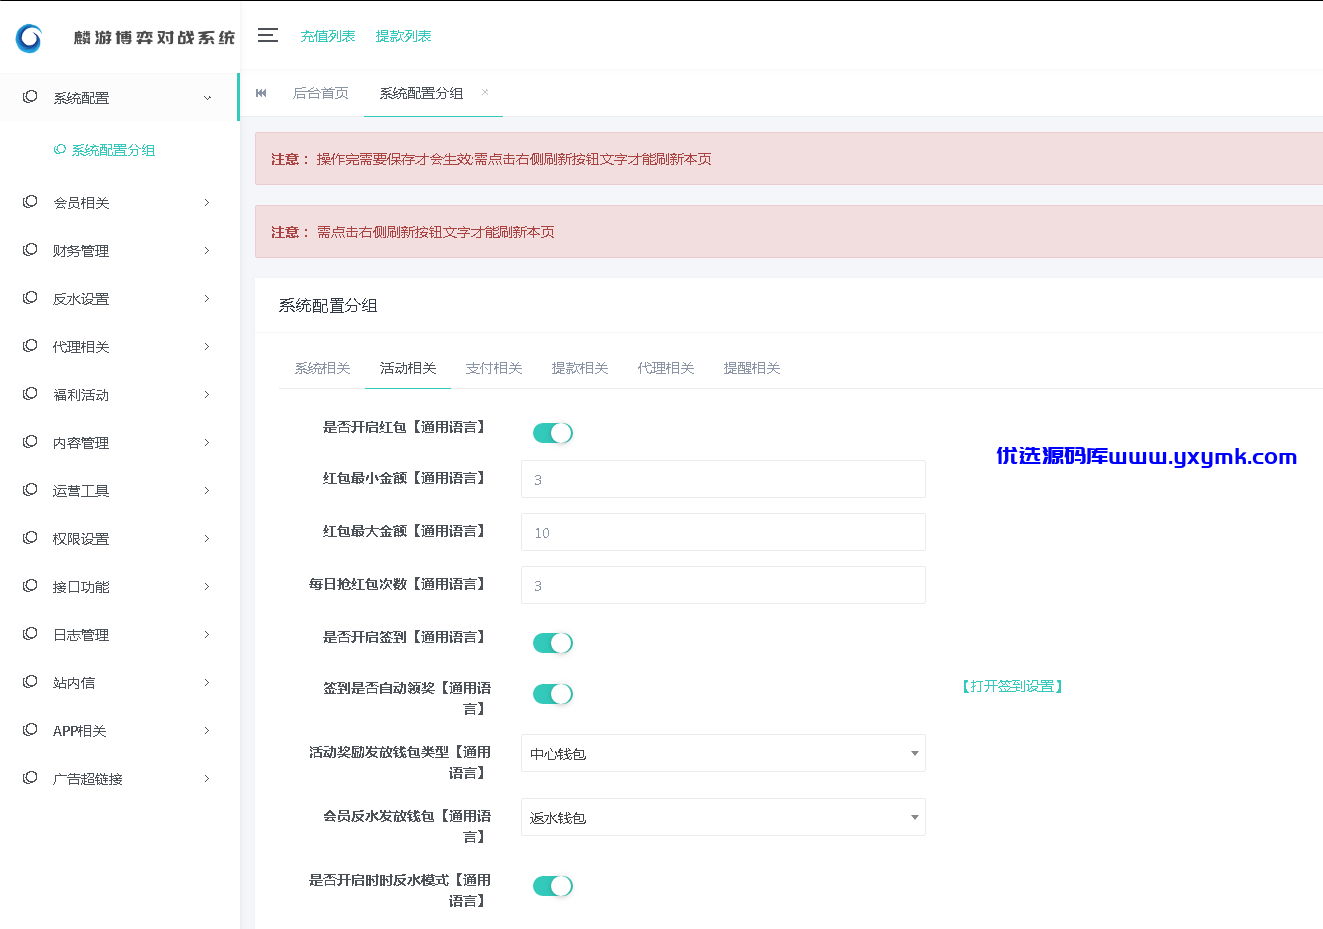Click 【打开签到设置】 link
This screenshot has height=929, width=1323.
[x=1012, y=686]
